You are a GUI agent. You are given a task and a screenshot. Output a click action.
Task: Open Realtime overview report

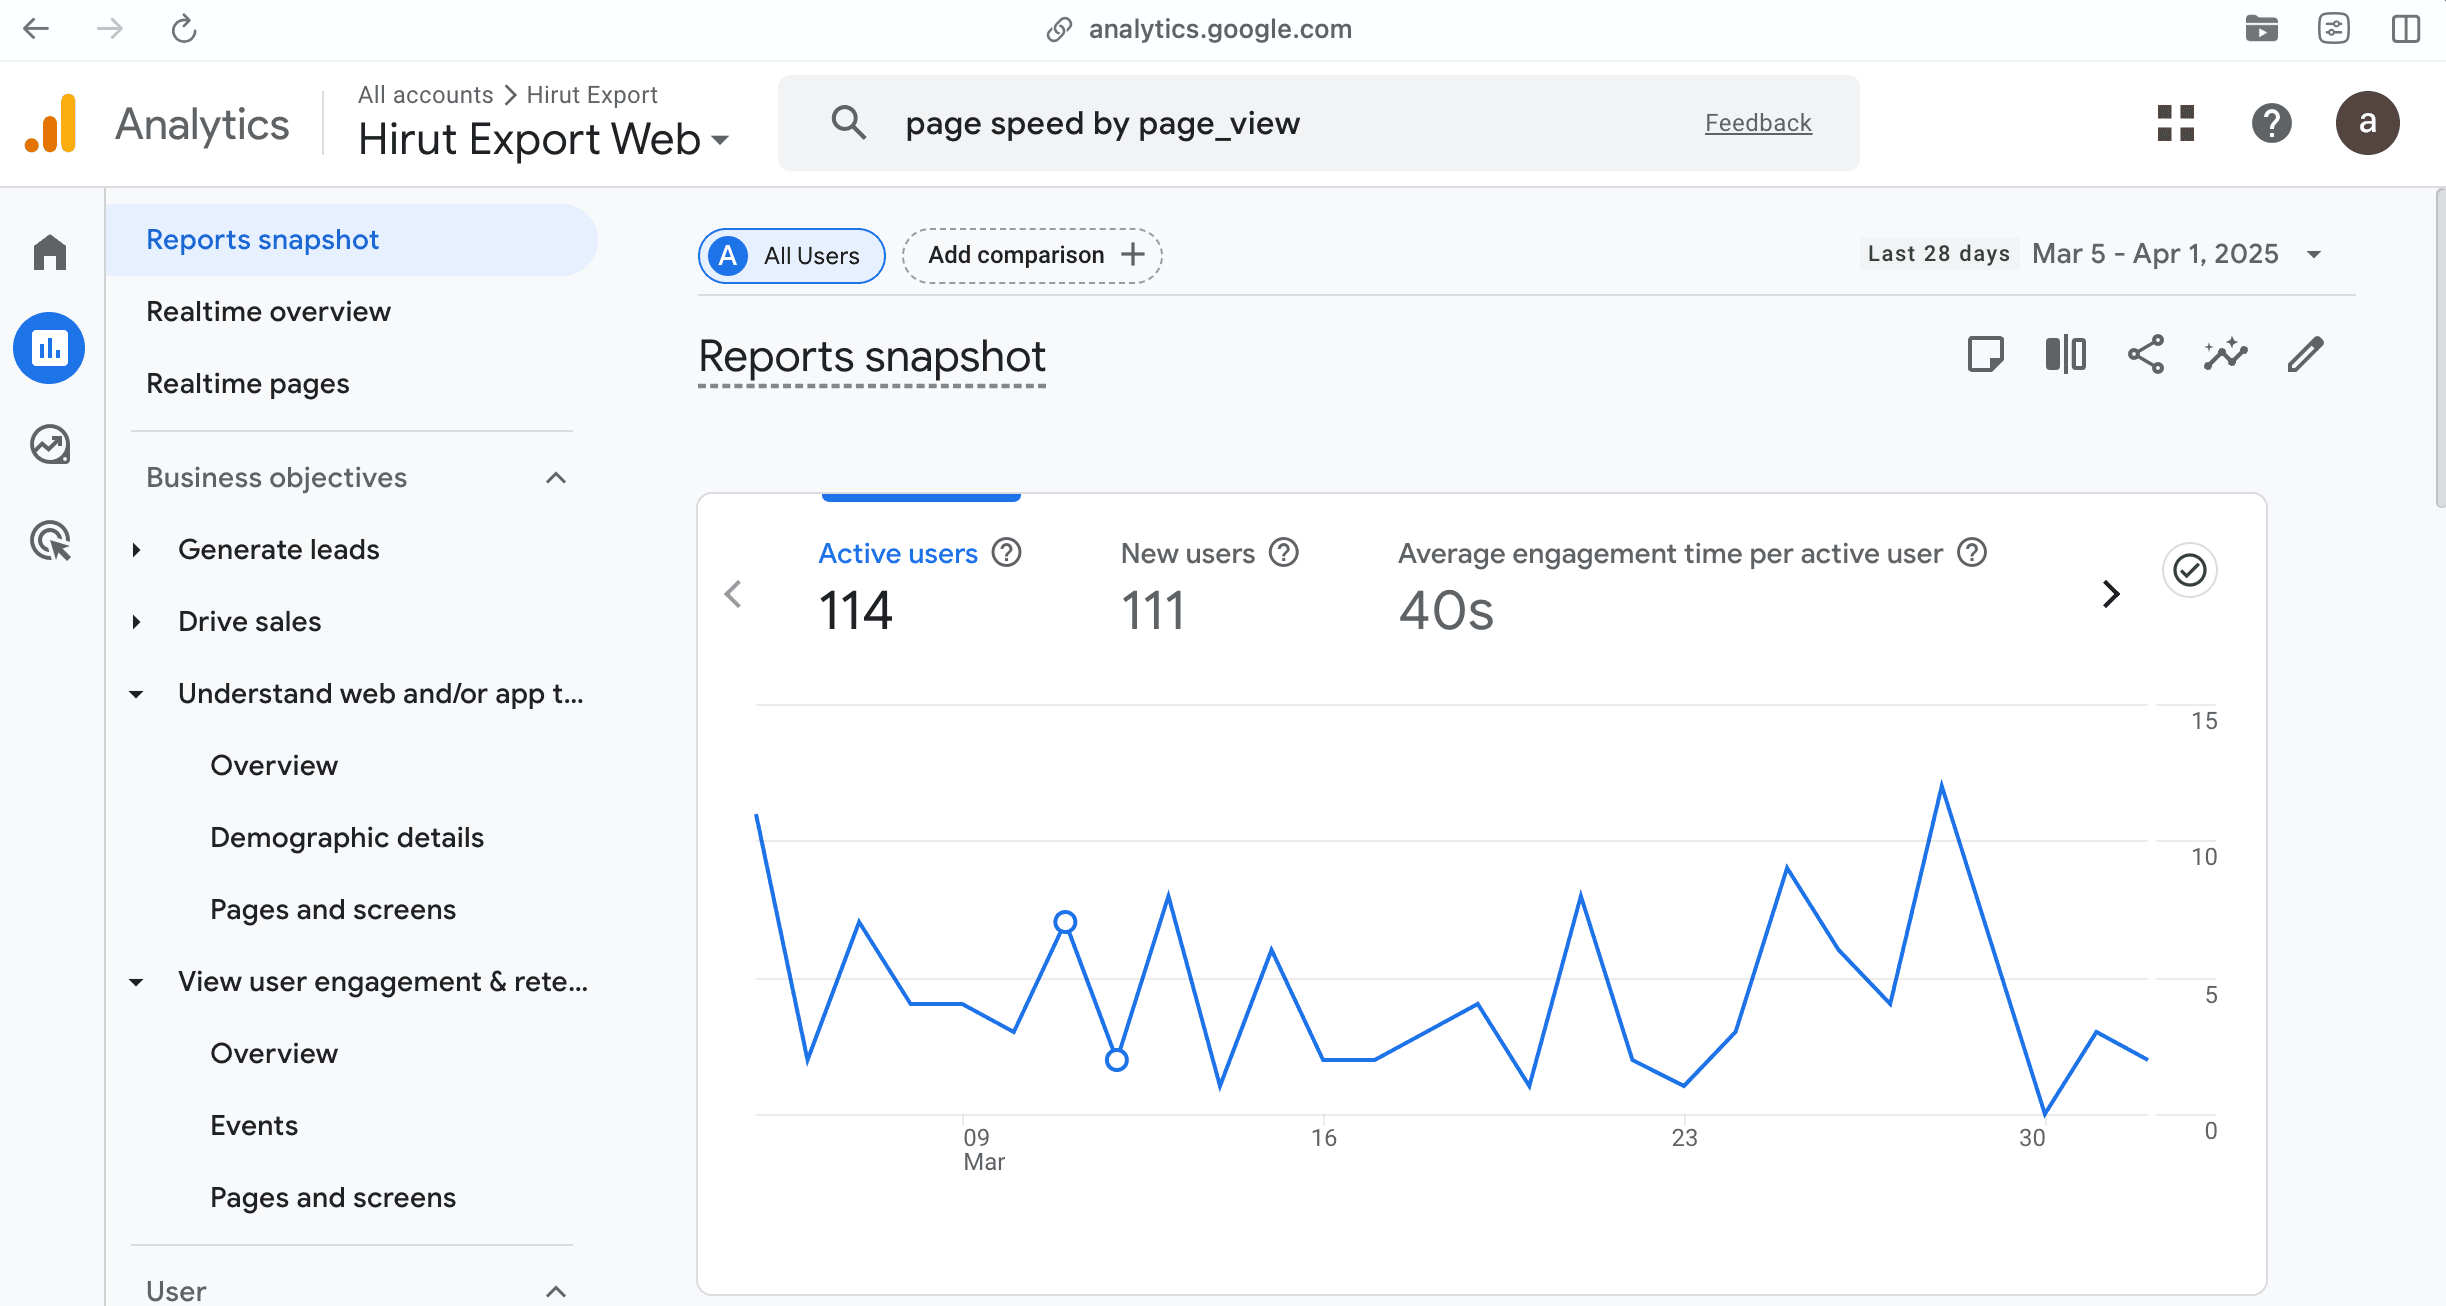click(268, 312)
